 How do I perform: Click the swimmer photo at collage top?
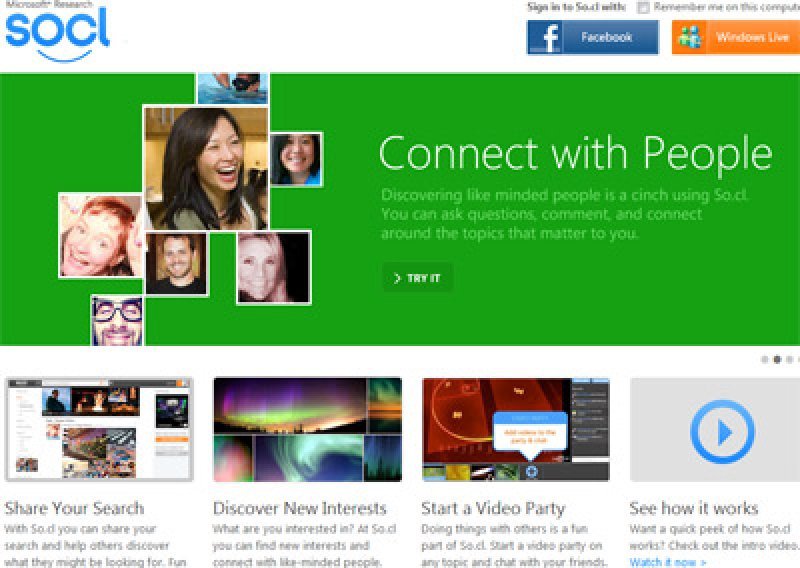[233, 88]
